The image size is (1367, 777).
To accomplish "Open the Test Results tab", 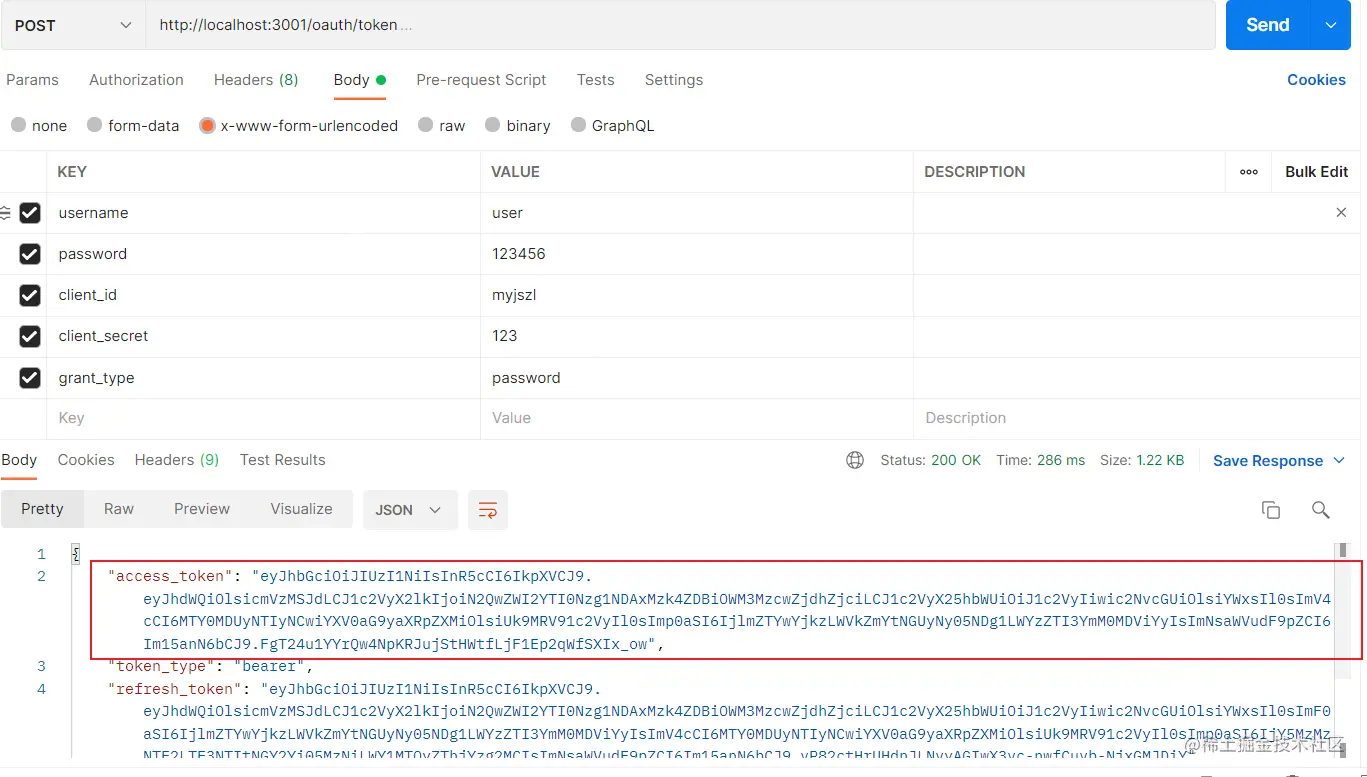I will point(283,460).
